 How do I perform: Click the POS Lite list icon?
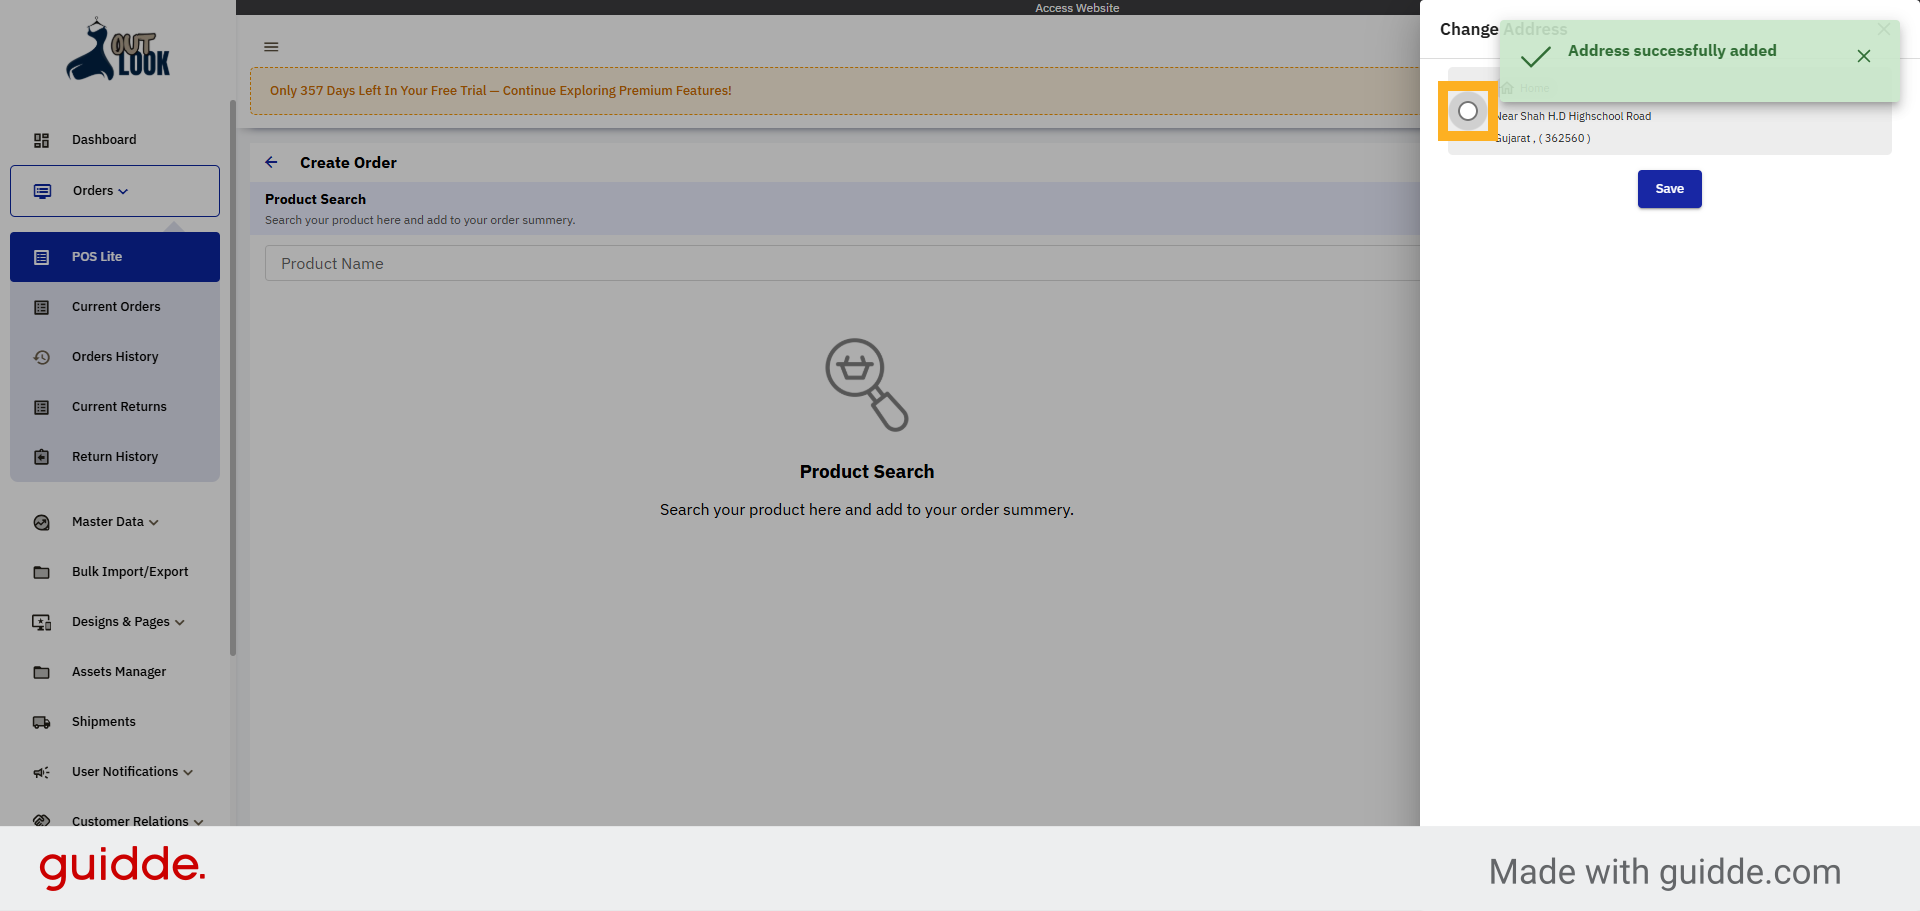coord(41,257)
